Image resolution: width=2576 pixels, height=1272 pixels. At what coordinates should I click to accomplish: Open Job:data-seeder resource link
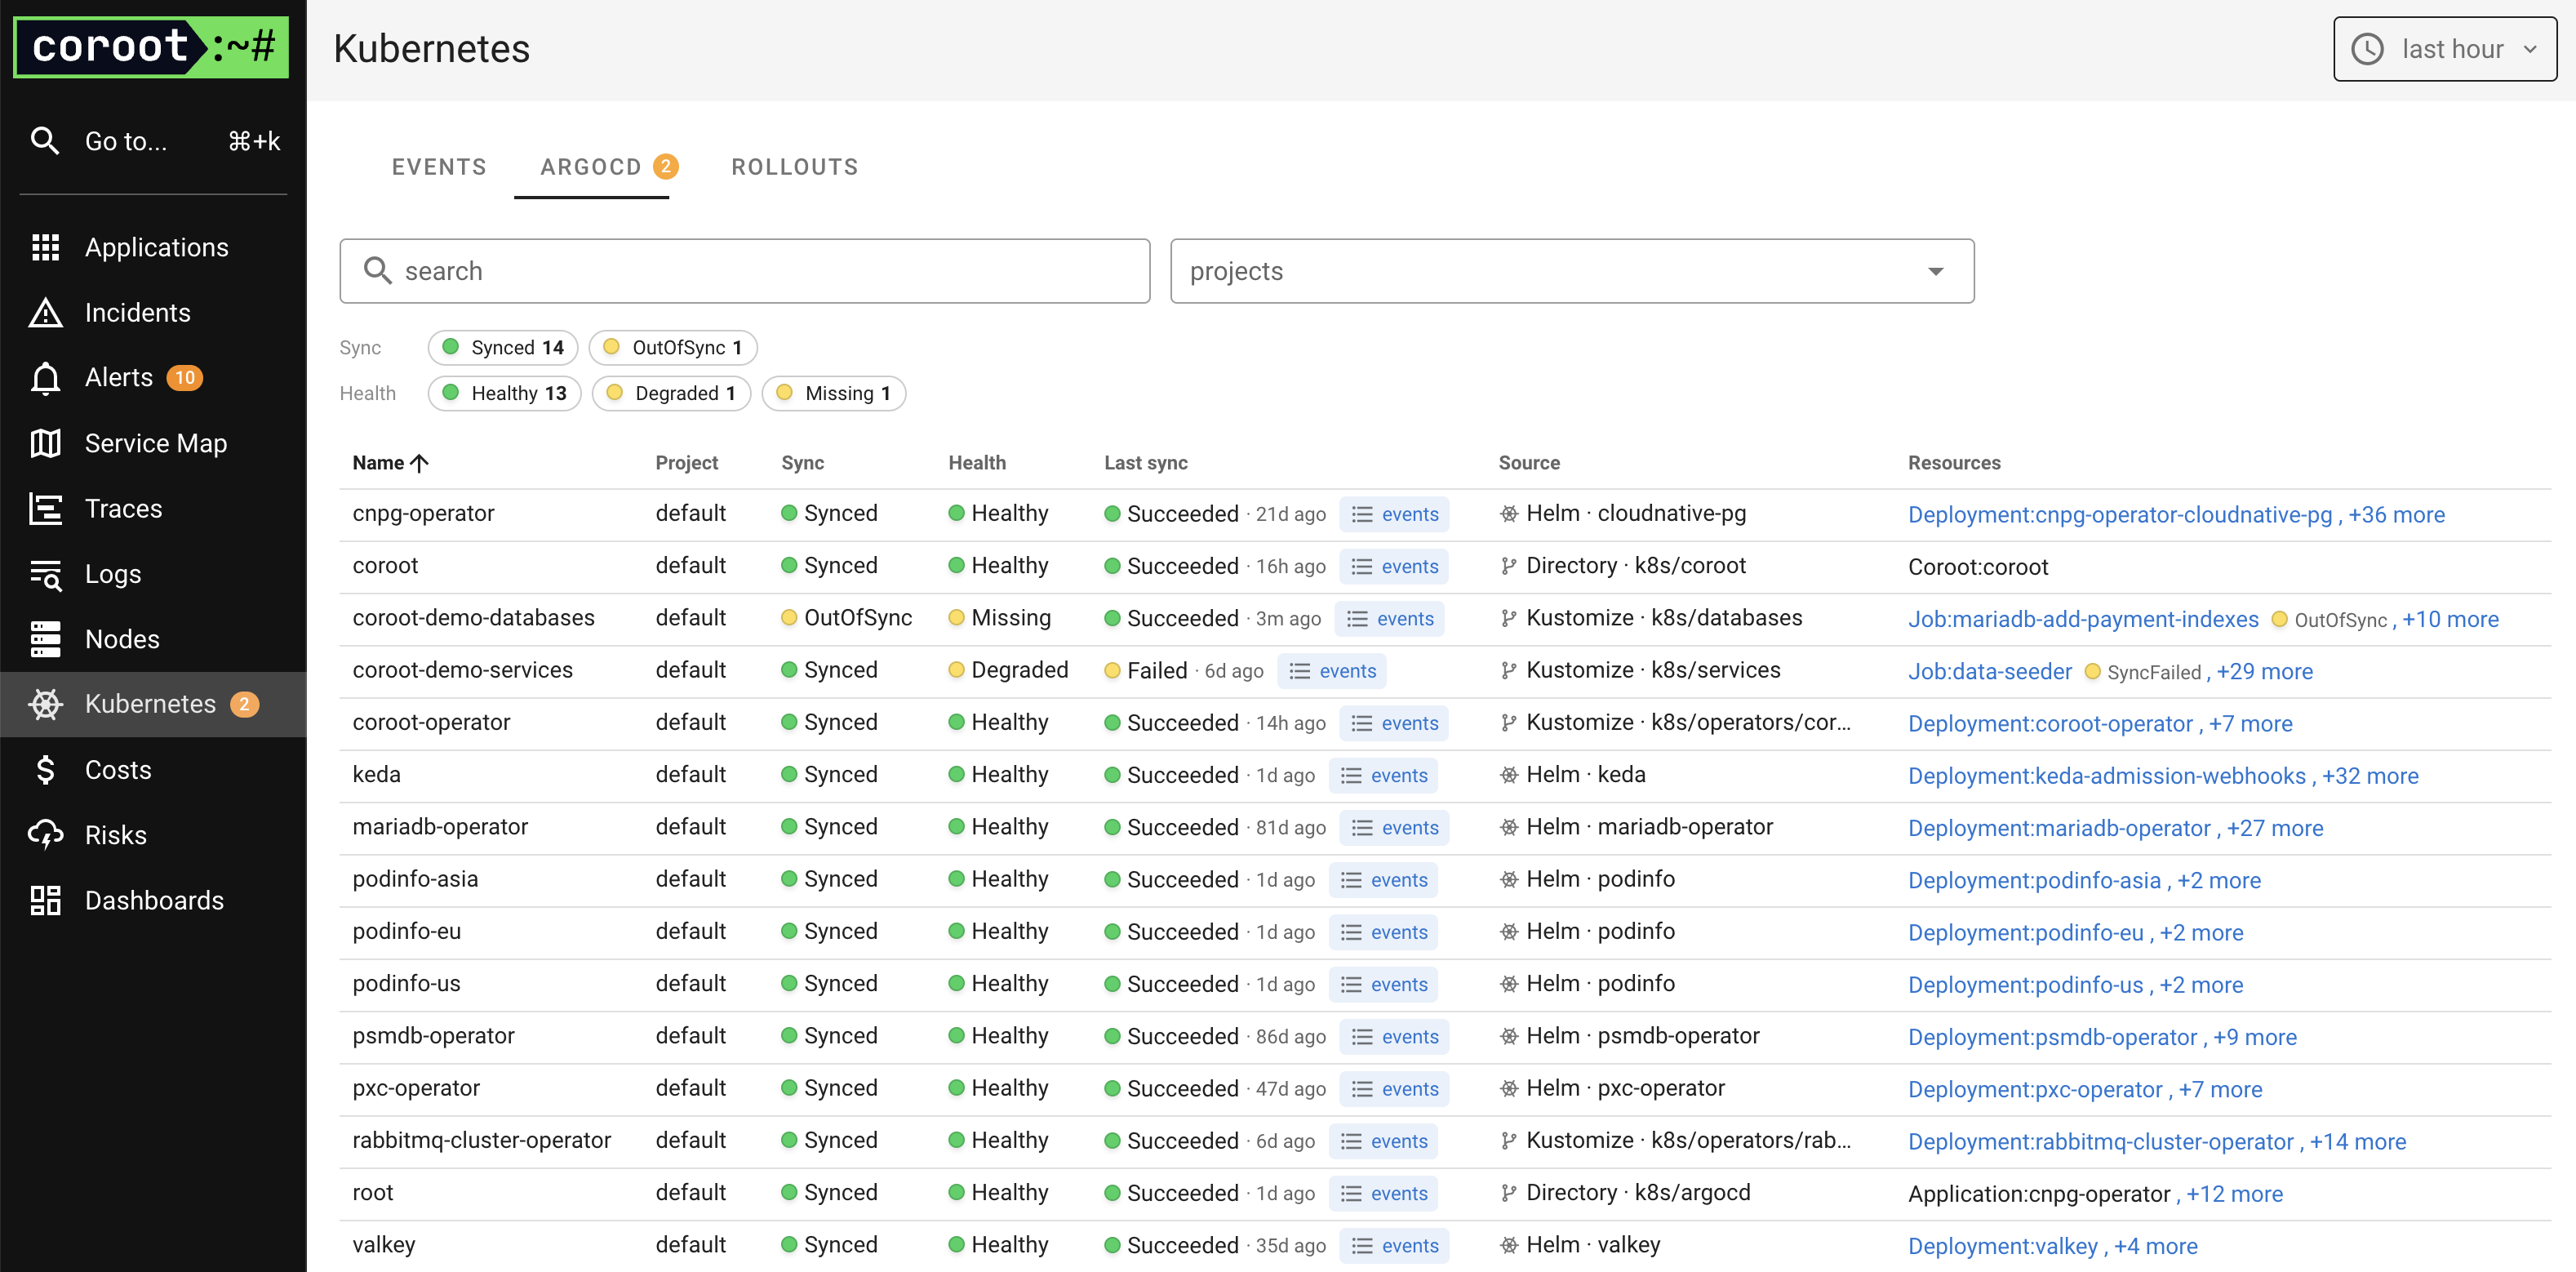(1990, 671)
